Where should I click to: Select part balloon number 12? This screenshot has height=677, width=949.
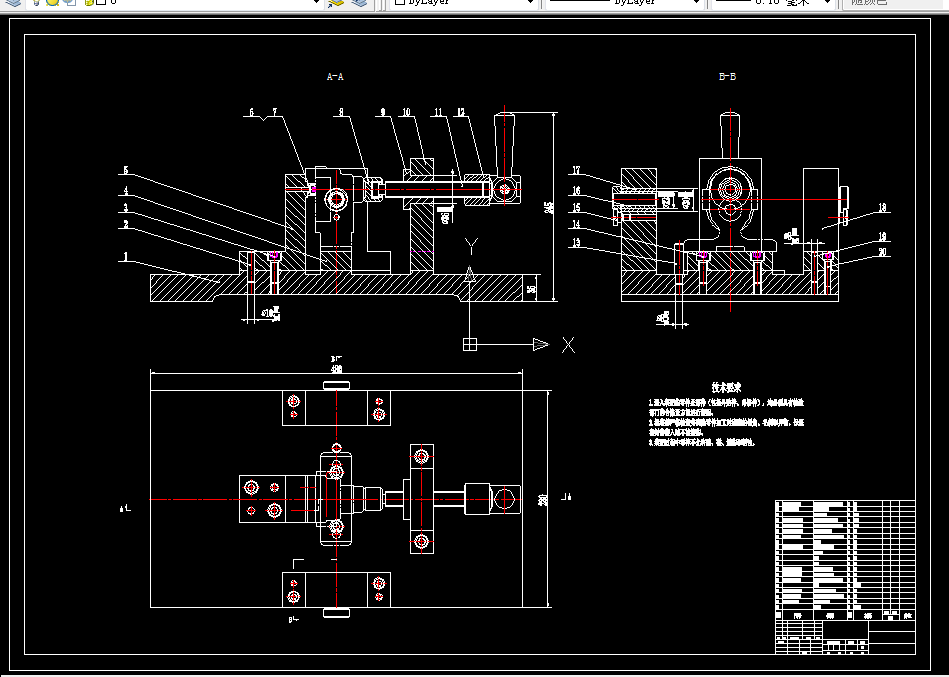pyautogui.click(x=461, y=113)
